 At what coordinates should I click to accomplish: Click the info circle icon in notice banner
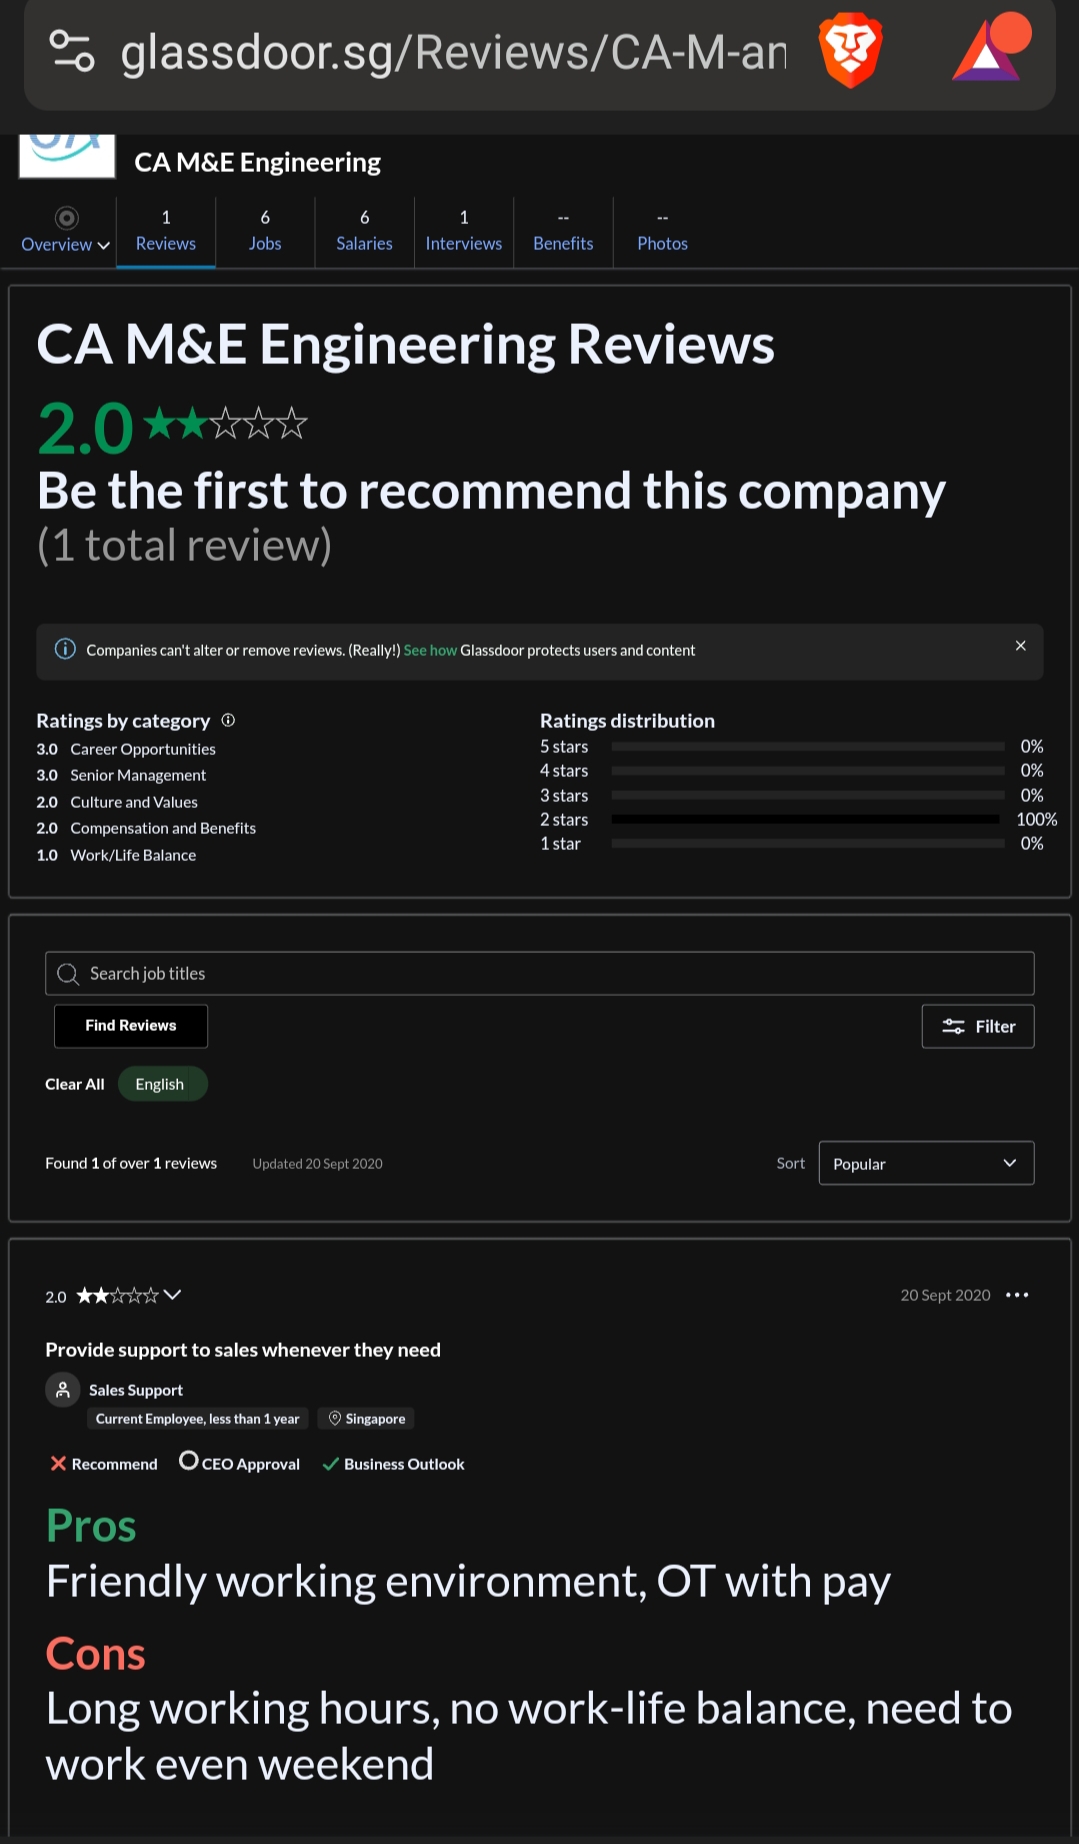point(65,650)
